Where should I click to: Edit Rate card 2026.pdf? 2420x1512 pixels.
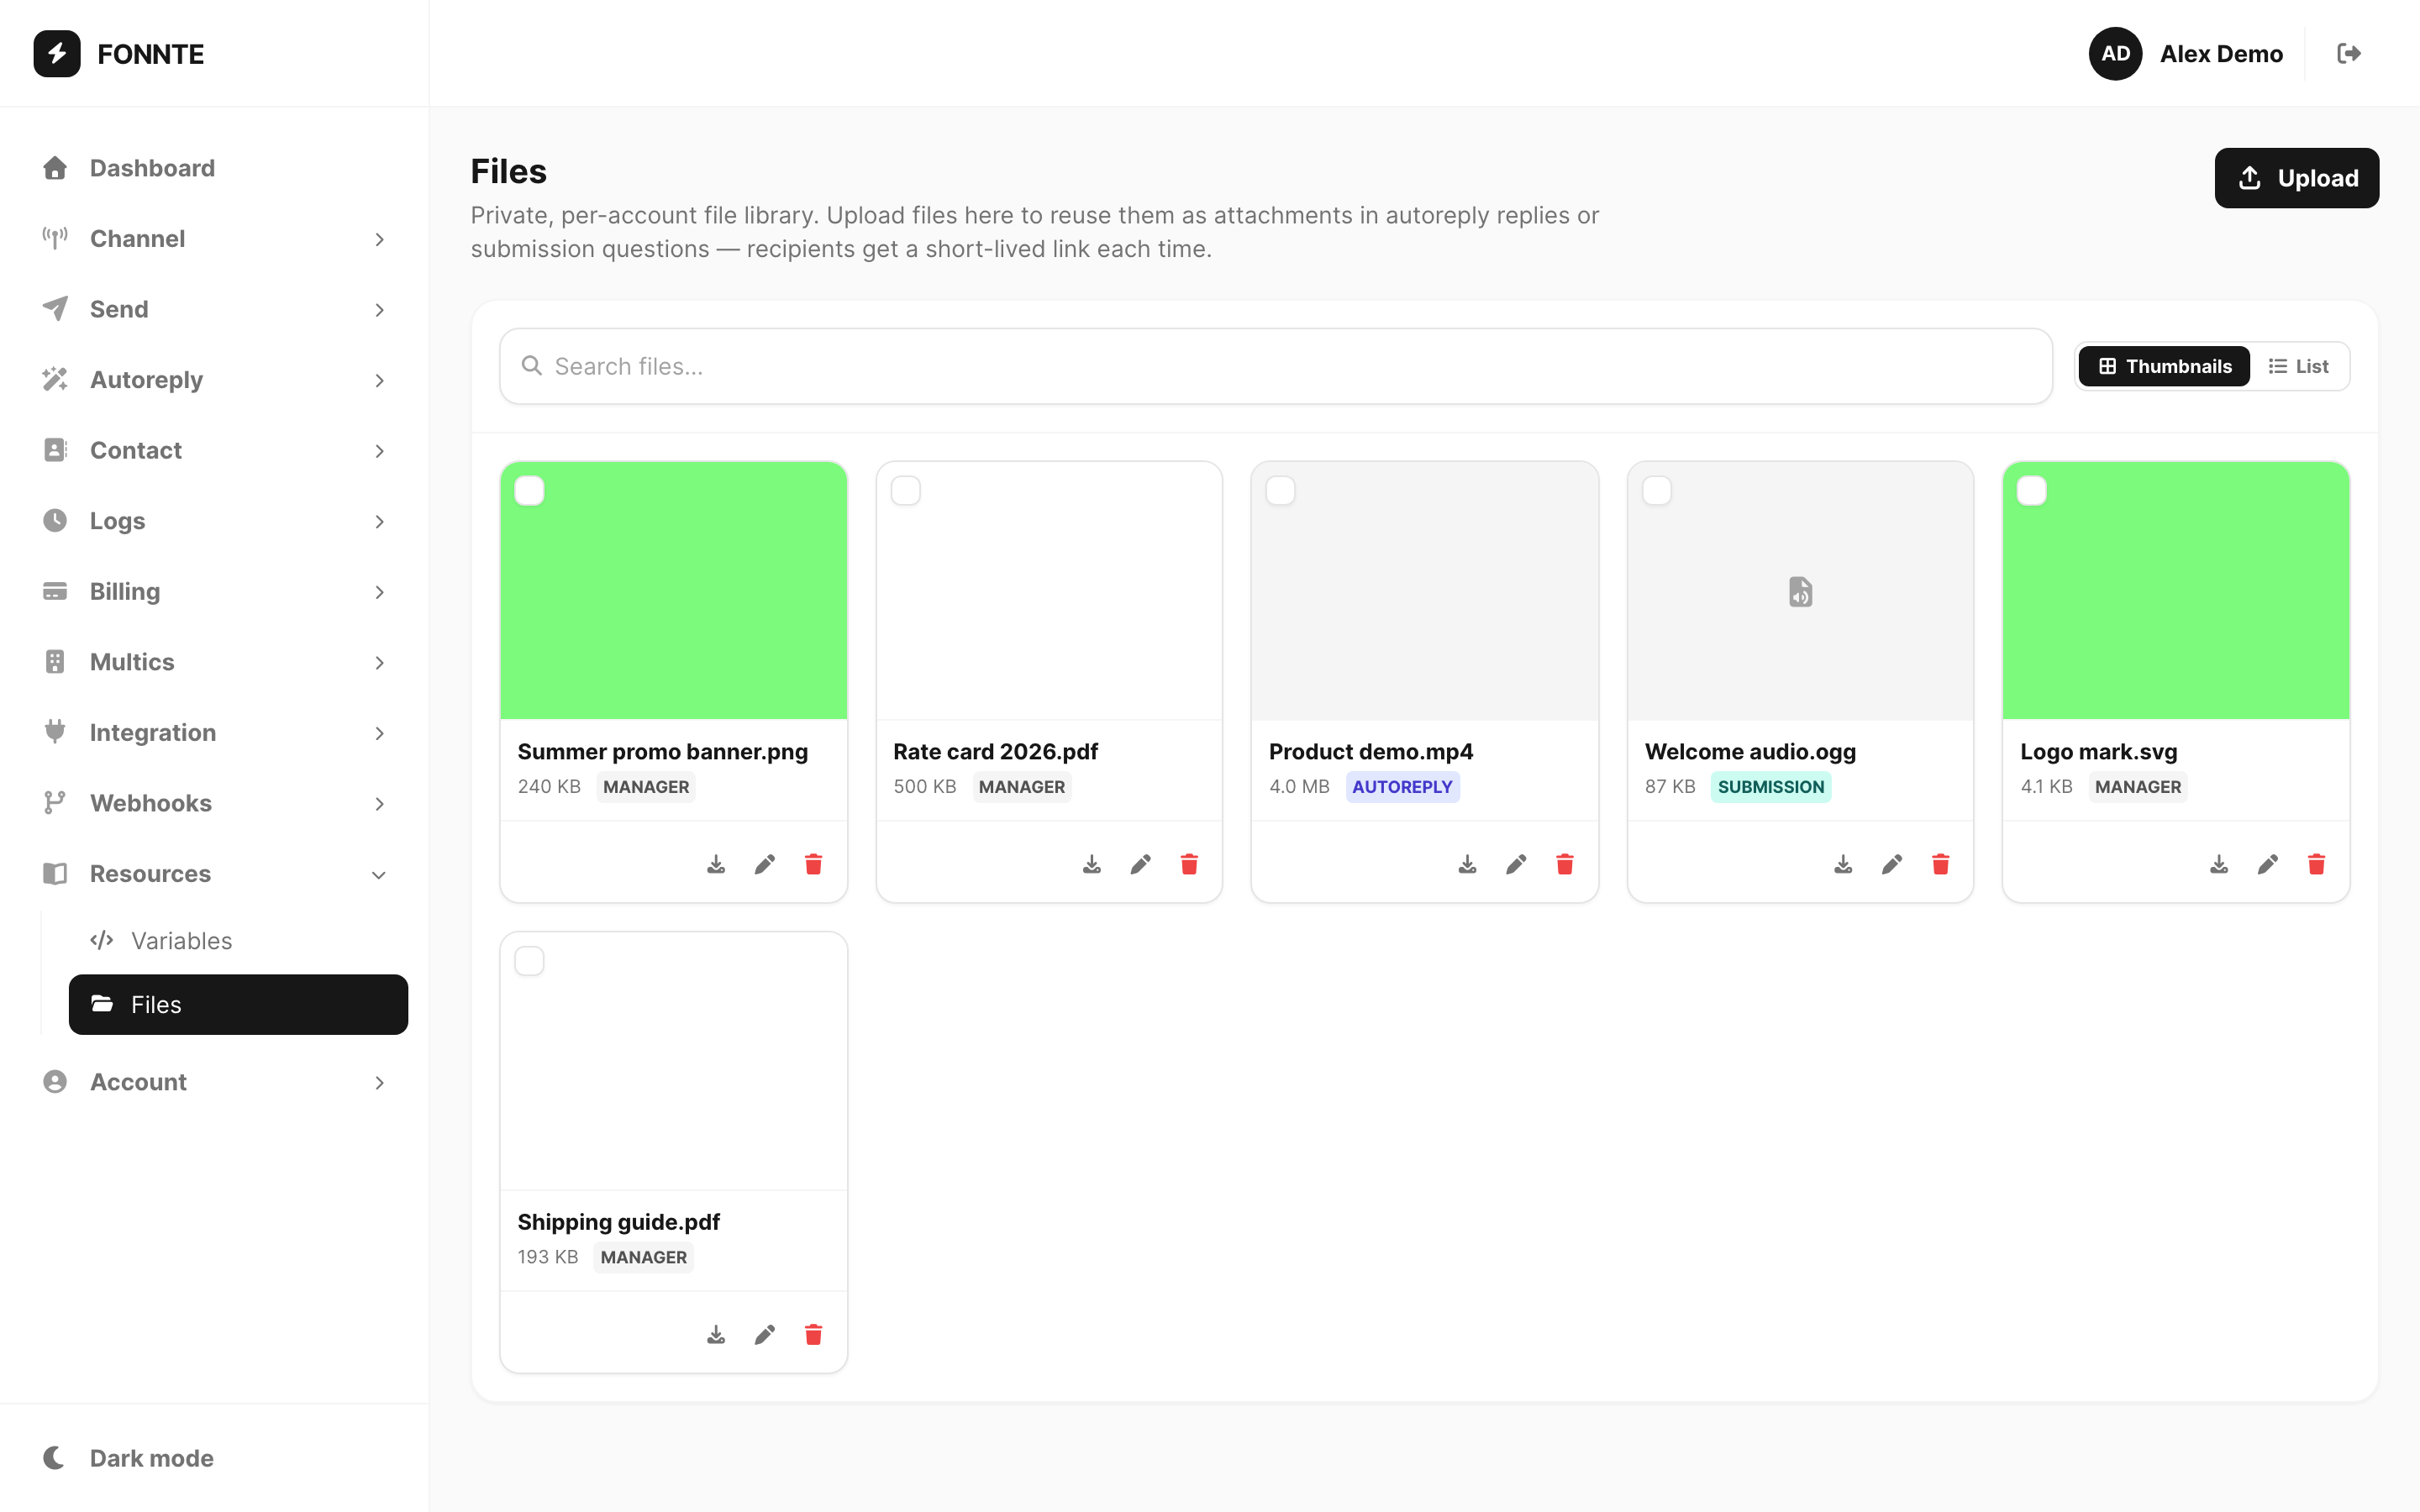click(x=1140, y=864)
